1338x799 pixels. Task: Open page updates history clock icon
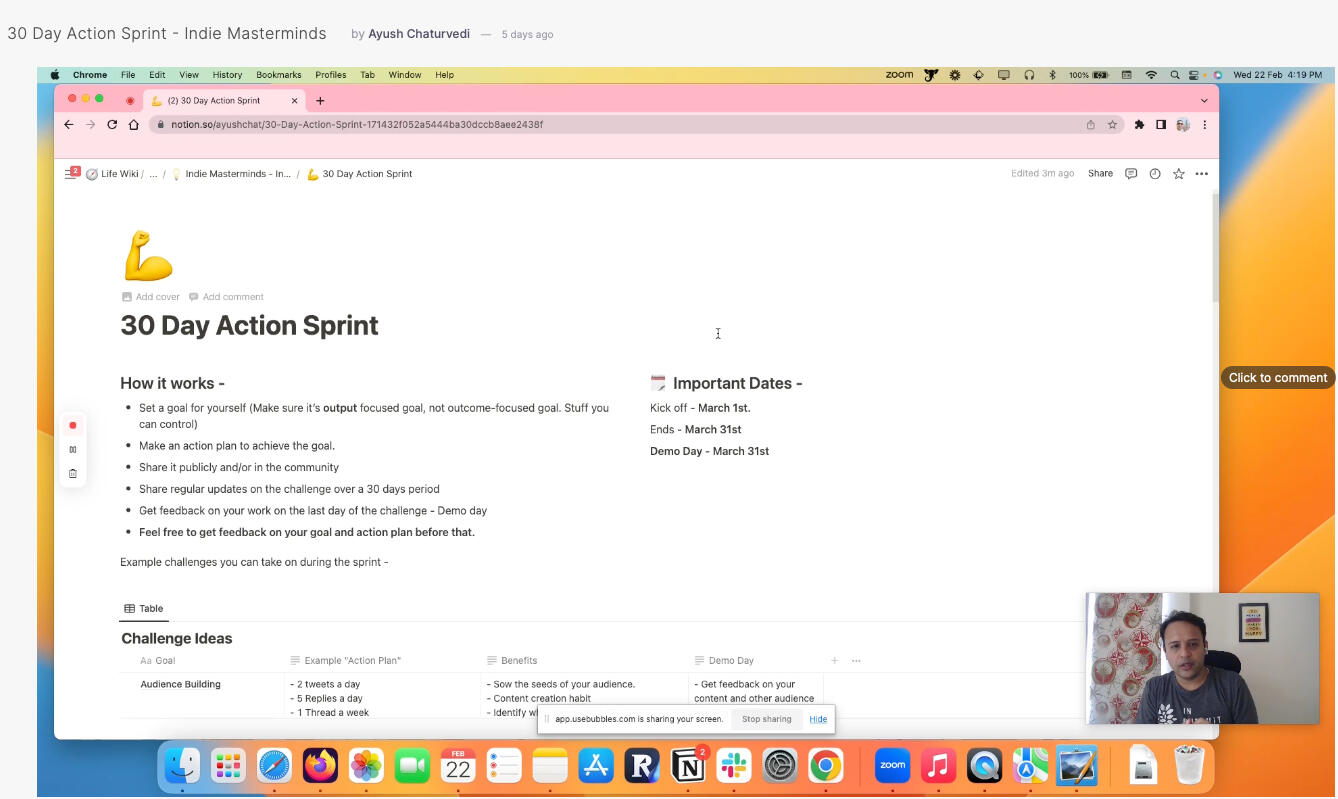(1155, 174)
